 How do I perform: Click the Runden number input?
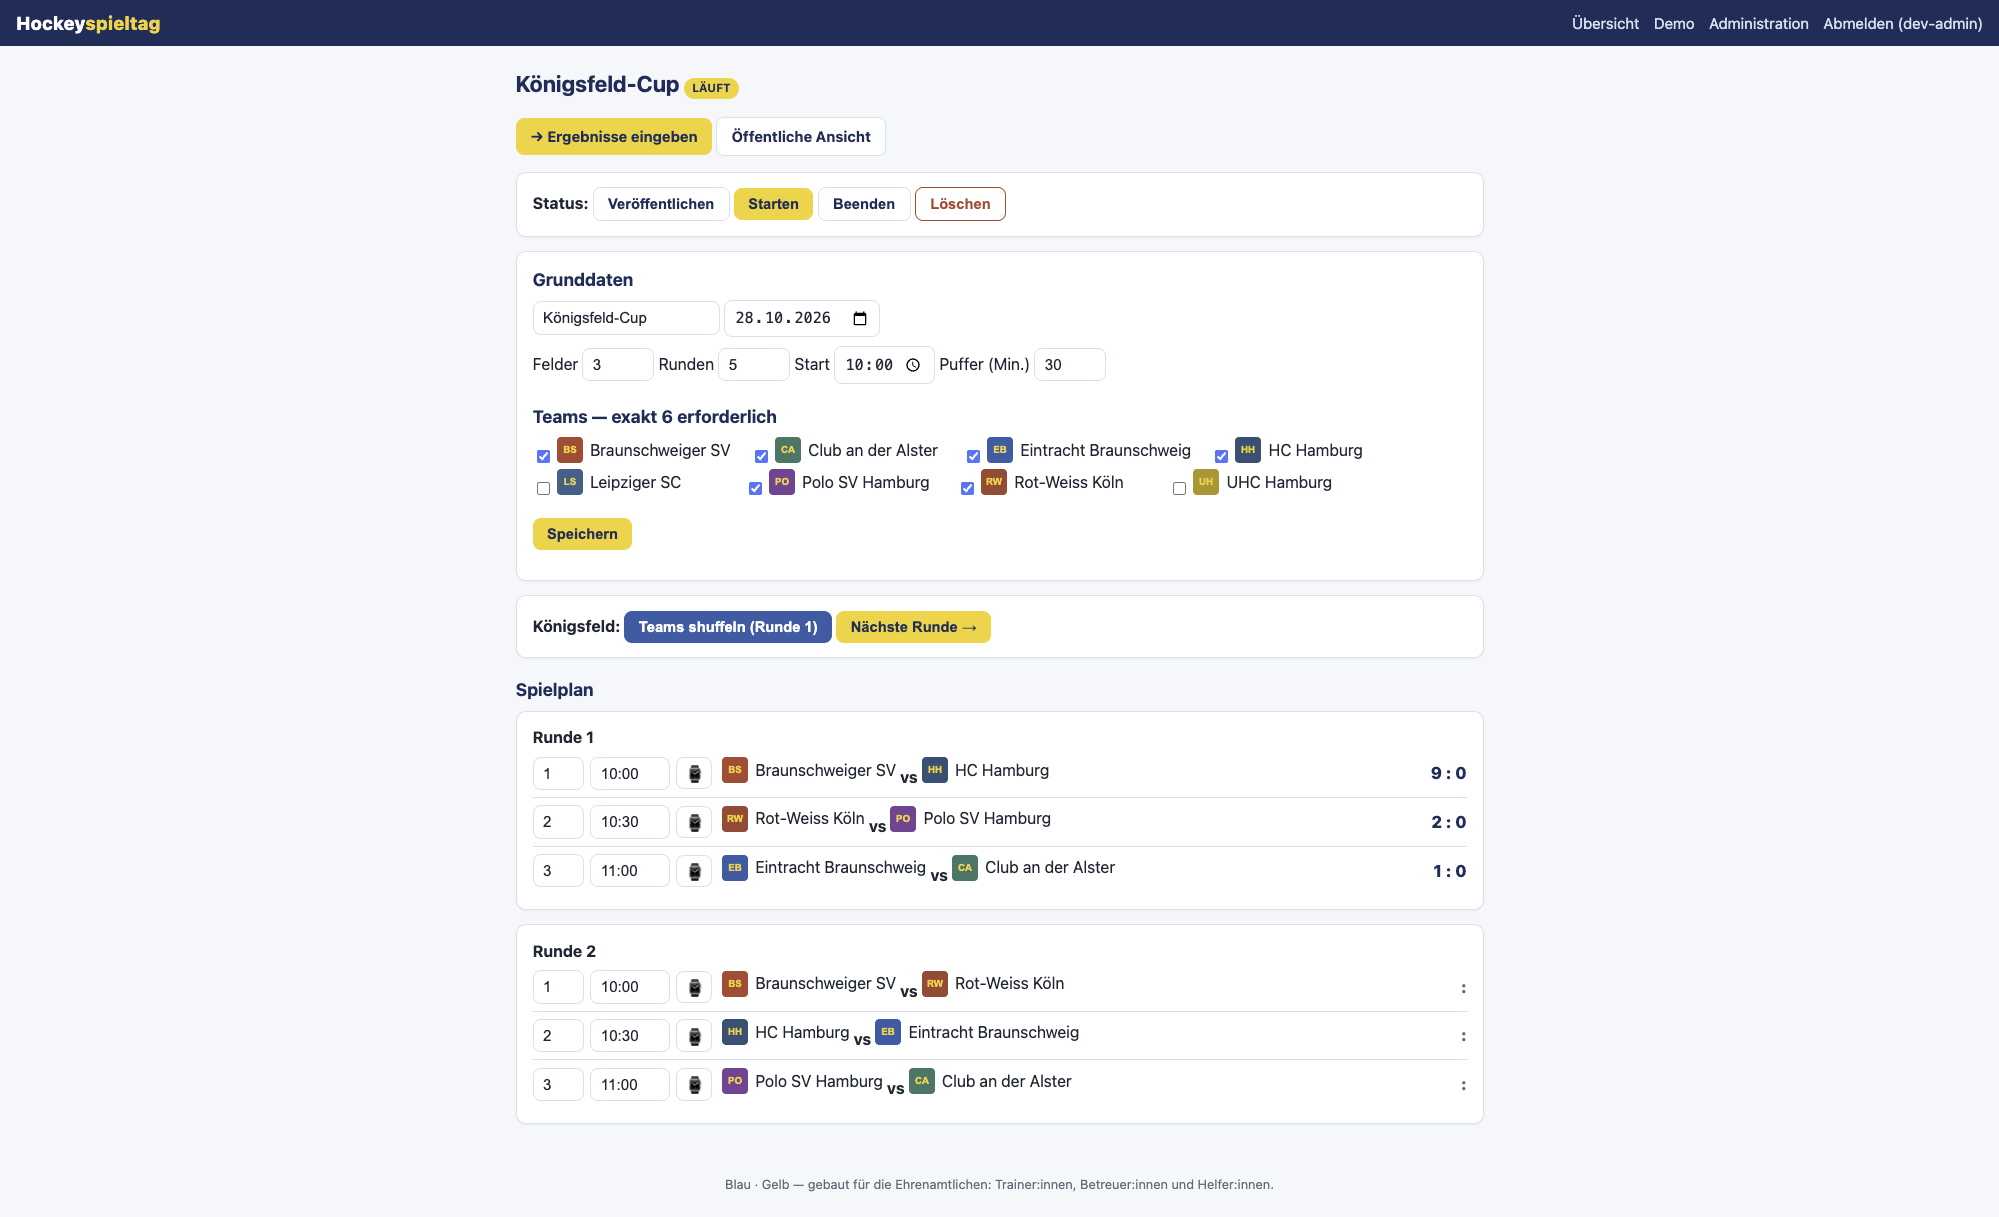click(x=754, y=365)
